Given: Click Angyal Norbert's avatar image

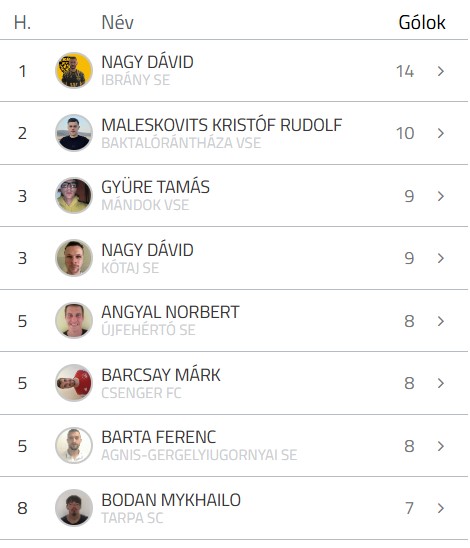Looking at the screenshot, I should click(x=74, y=320).
